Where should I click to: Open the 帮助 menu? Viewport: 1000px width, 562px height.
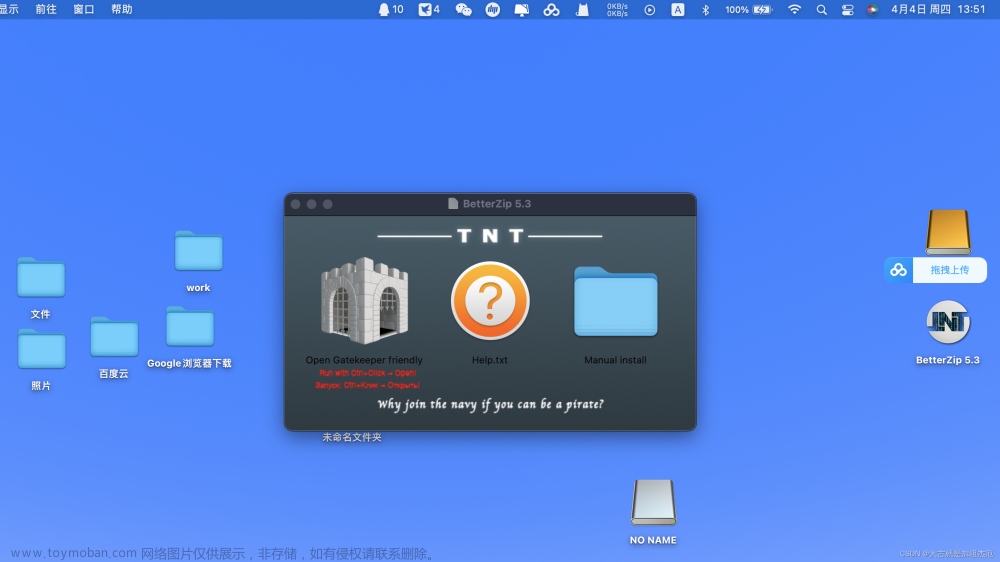(121, 10)
